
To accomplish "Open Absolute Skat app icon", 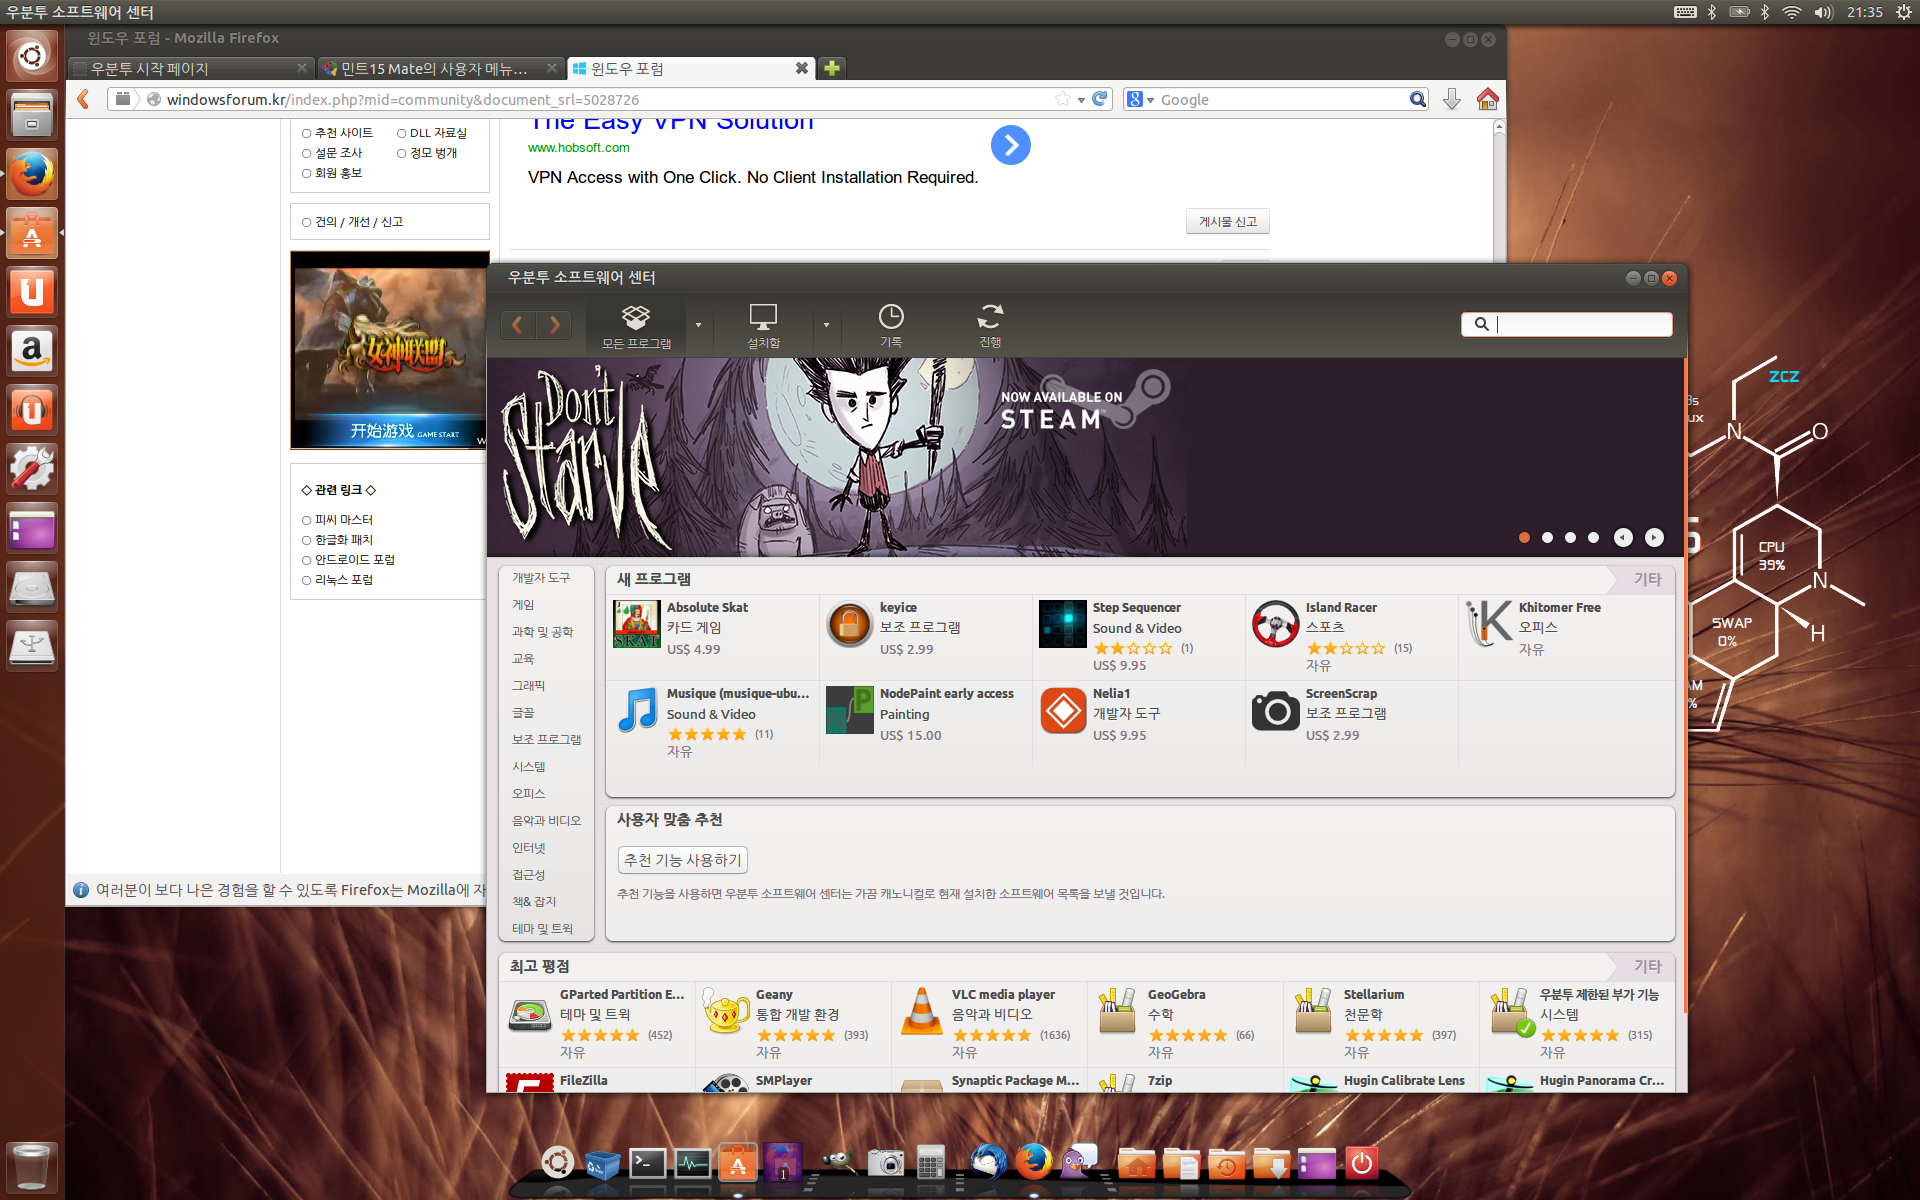I will pyautogui.click(x=637, y=625).
